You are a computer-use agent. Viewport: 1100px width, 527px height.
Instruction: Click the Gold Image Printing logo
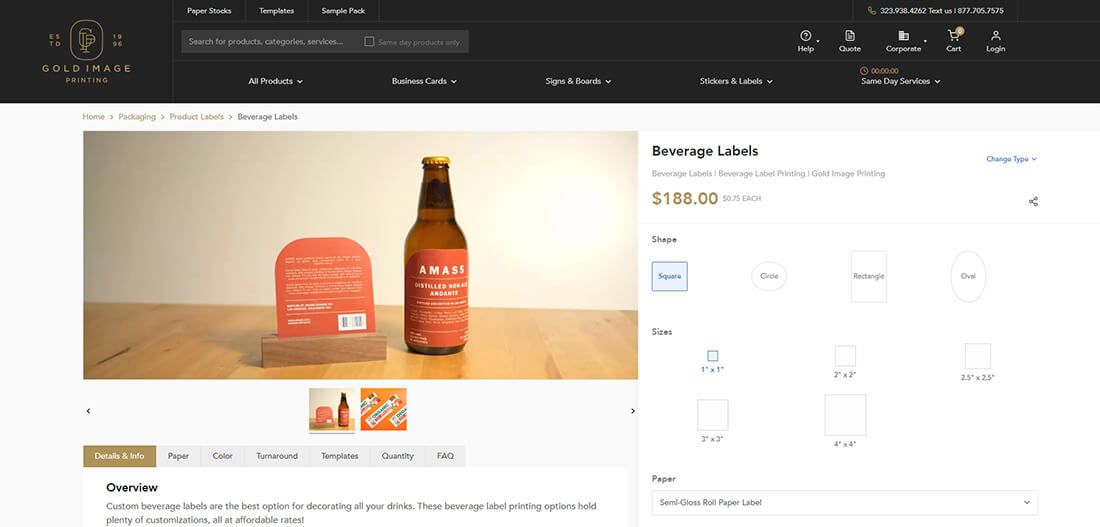[x=86, y=51]
